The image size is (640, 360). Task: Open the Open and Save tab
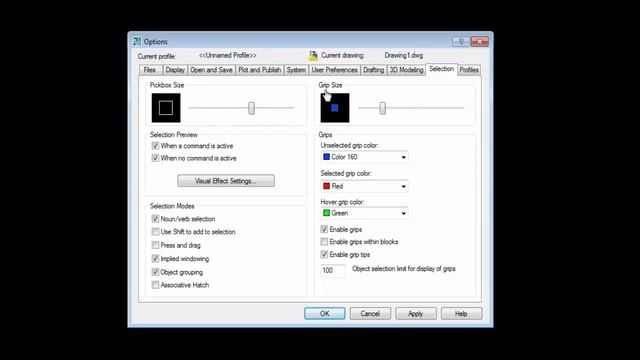tap(211, 70)
